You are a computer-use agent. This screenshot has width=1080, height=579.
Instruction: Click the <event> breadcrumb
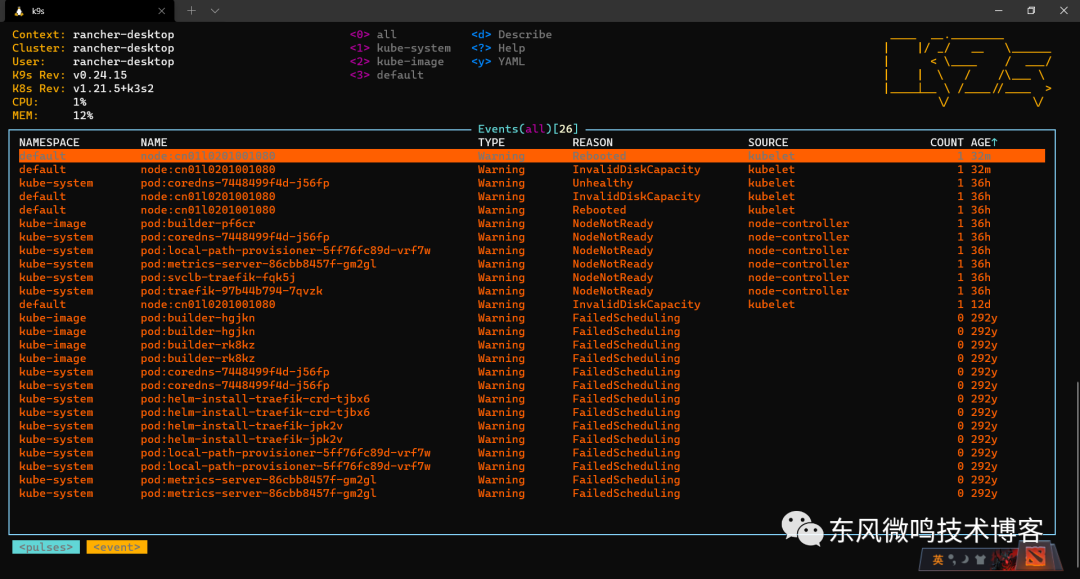116,547
